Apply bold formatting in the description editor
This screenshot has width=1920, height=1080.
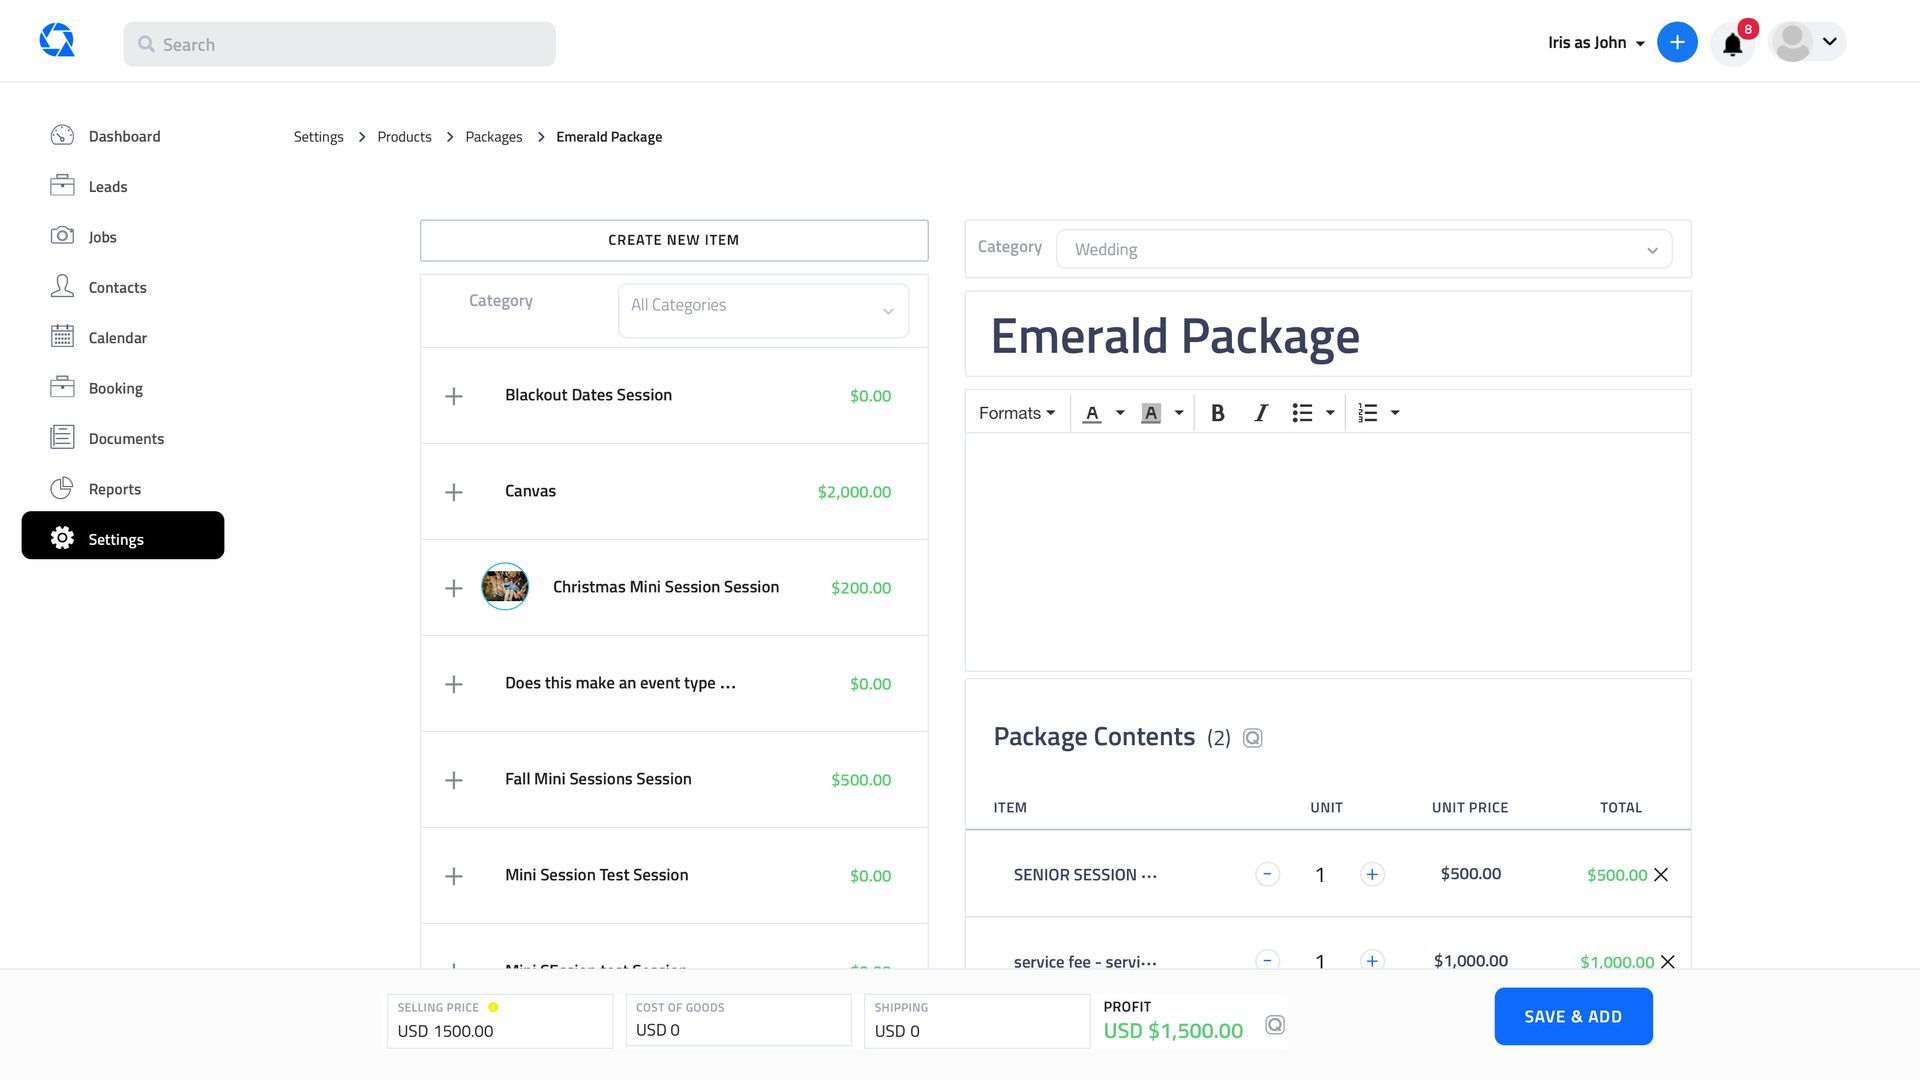tap(1218, 412)
